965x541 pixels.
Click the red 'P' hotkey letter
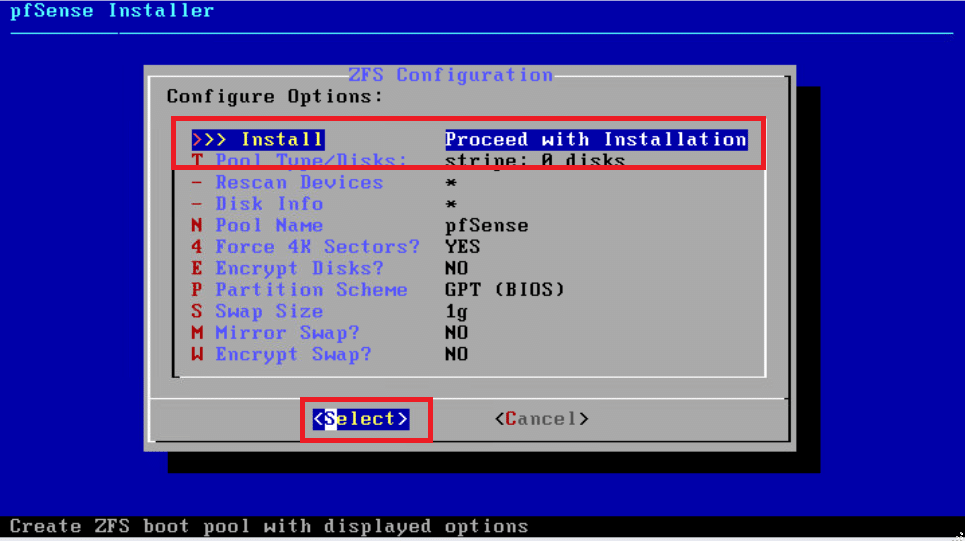196,290
